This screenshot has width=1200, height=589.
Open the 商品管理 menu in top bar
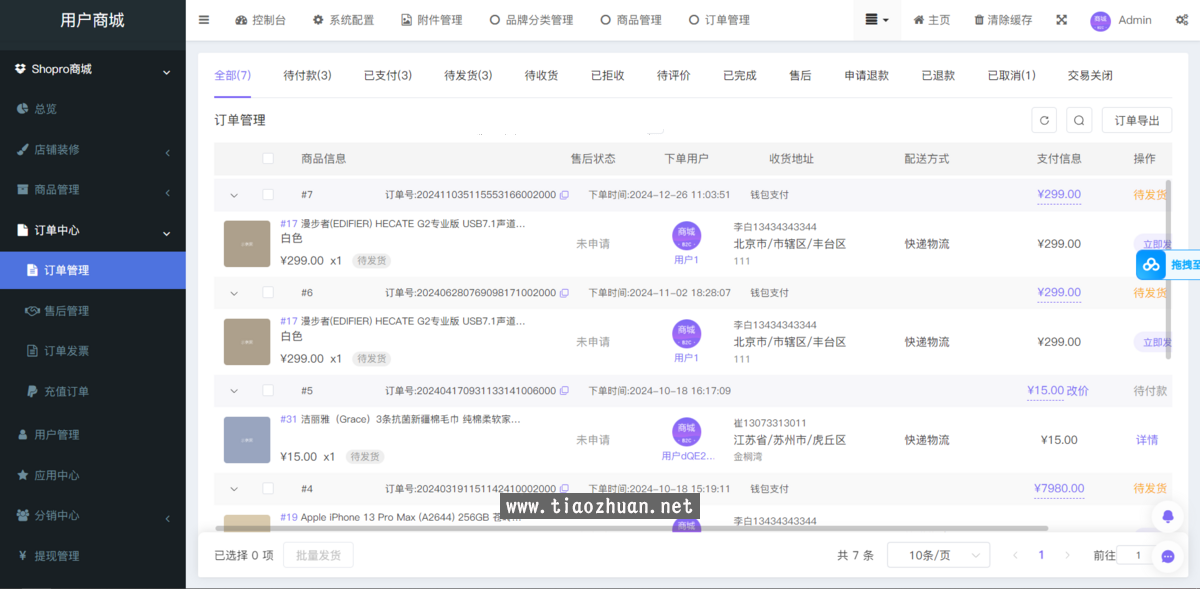click(x=631, y=19)
